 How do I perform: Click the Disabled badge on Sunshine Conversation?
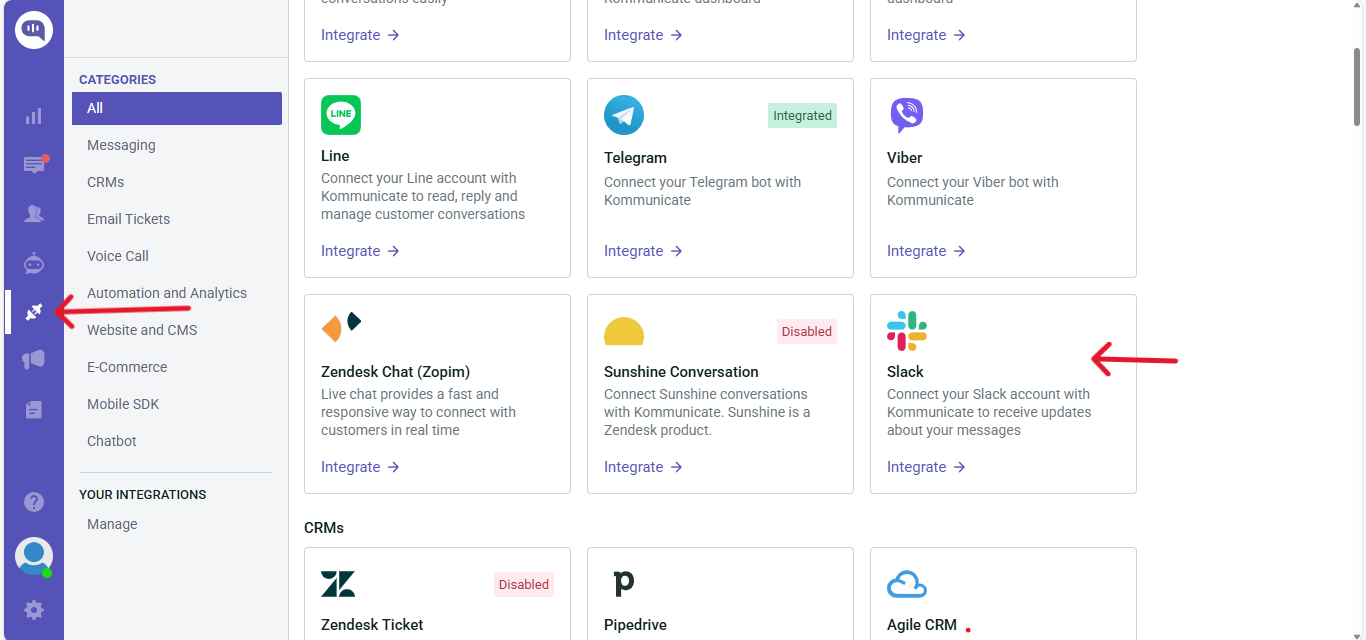click(x=807, y=331)
